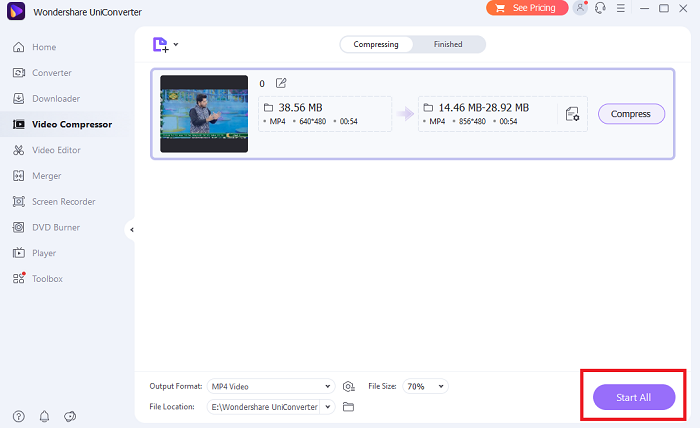Click the video thumbnail preview
This screenshot has height=428, width=700.
204,114
